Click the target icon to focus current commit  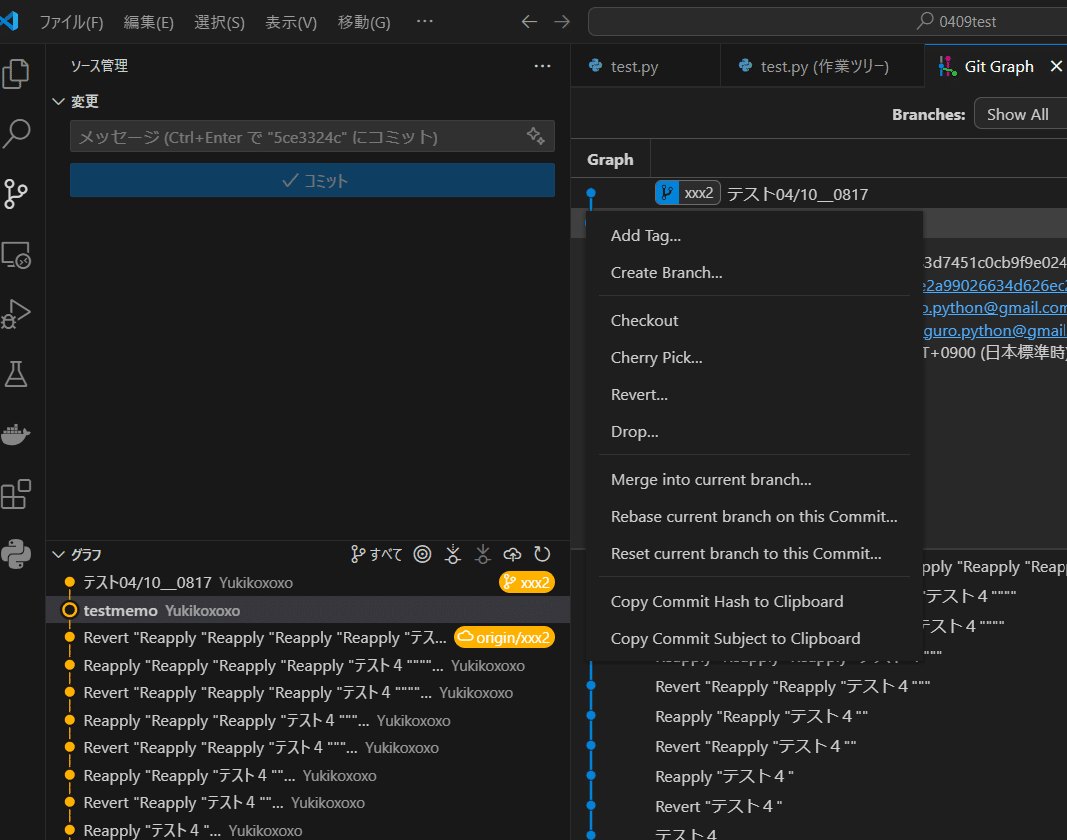click(421, 554)
